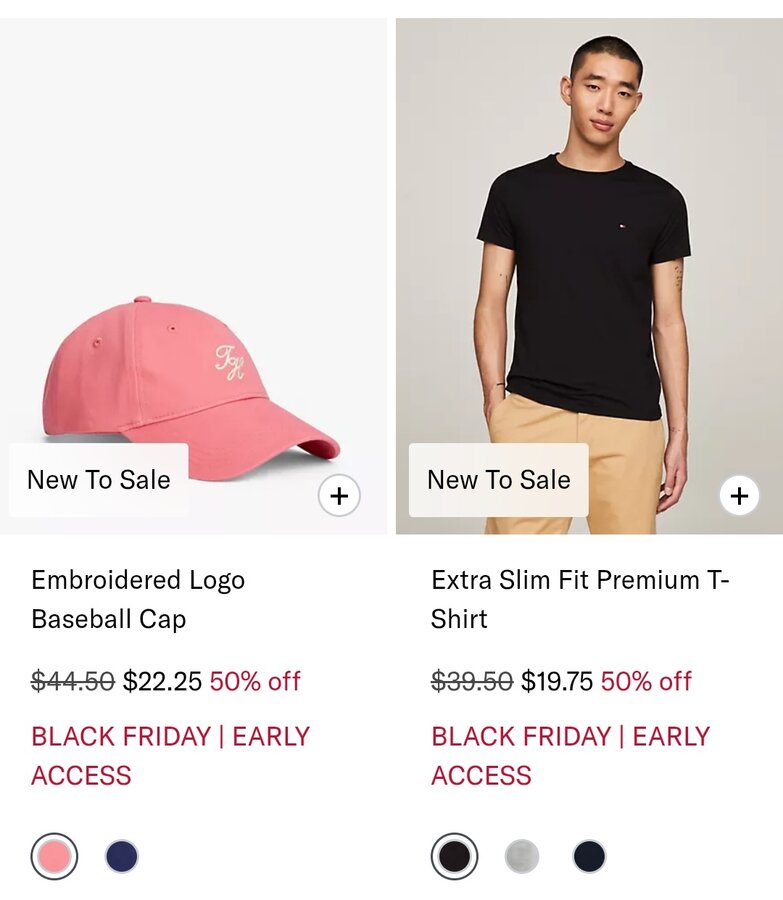This screenshot has width=783, height=900.
Task: Open the Extra Slim Fit Premium T-Shirt link
Action: point(580,599)
